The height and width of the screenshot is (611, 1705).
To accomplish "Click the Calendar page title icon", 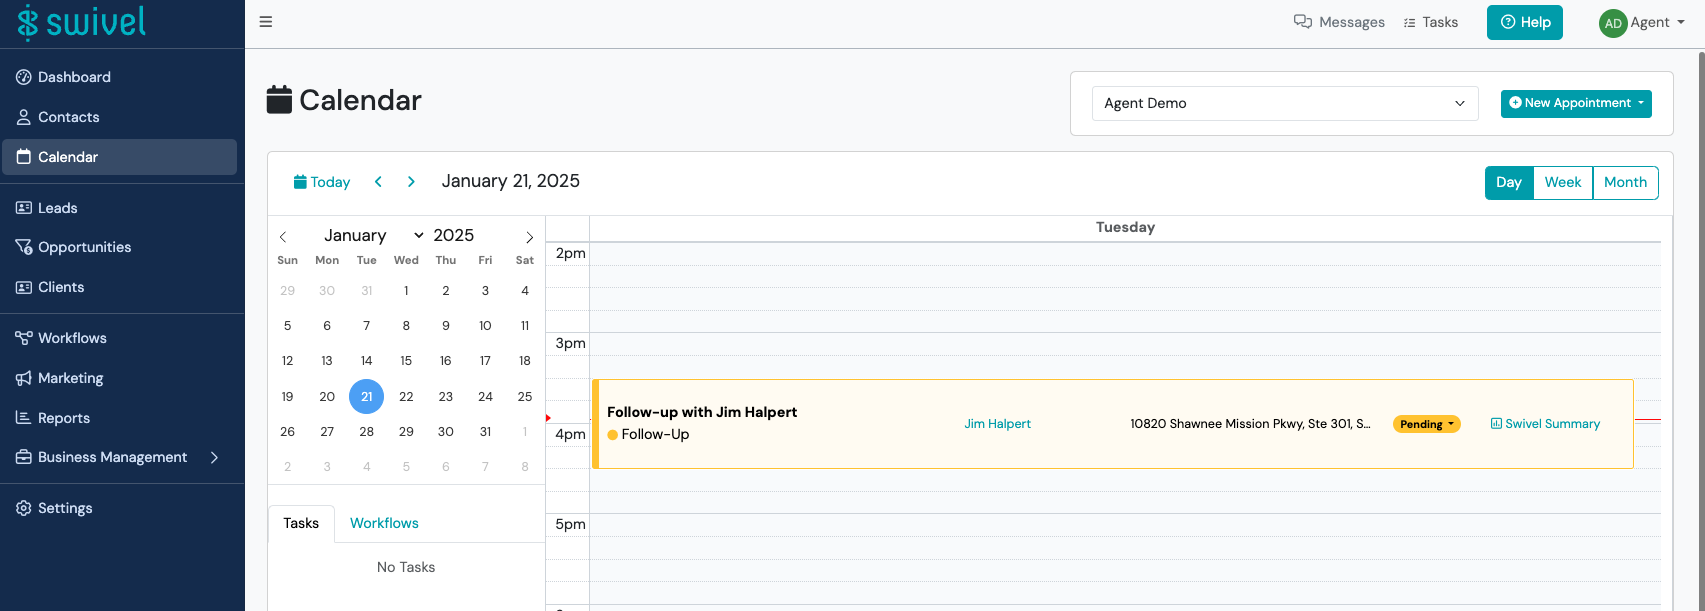I will point(279,100).
